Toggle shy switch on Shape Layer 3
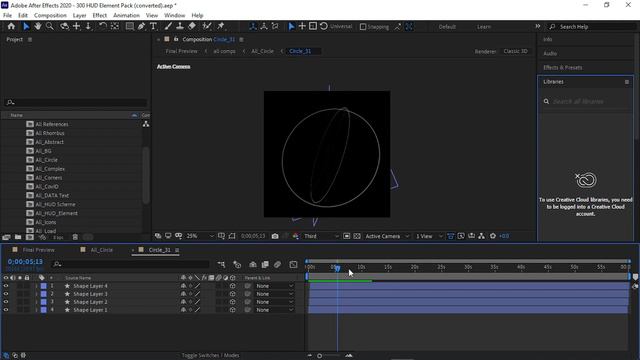 point(183,294)
